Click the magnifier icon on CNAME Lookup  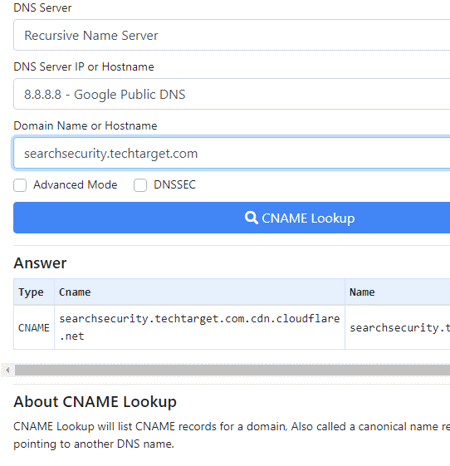click(x=251, y=218)
